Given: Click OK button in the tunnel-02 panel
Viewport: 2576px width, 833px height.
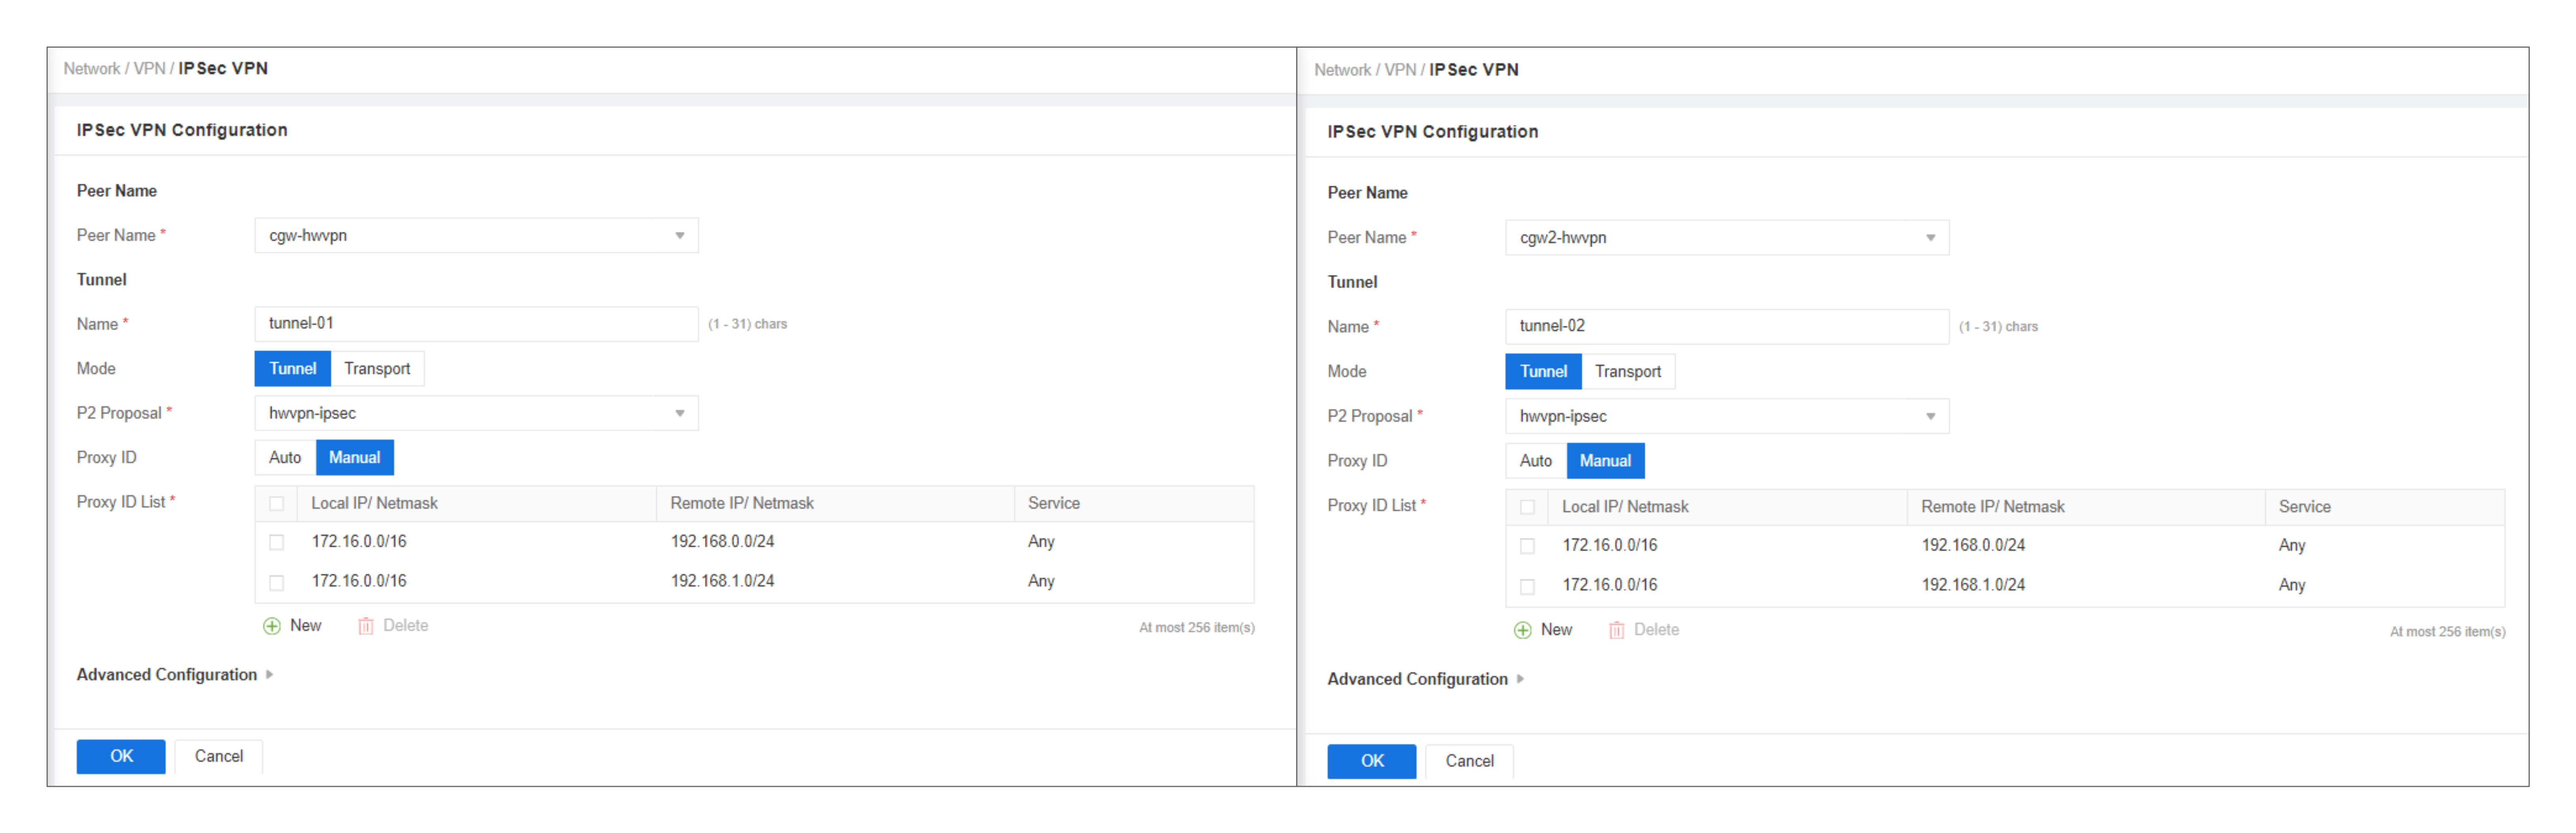Looking at the screenshot, I should [1372, 761].
